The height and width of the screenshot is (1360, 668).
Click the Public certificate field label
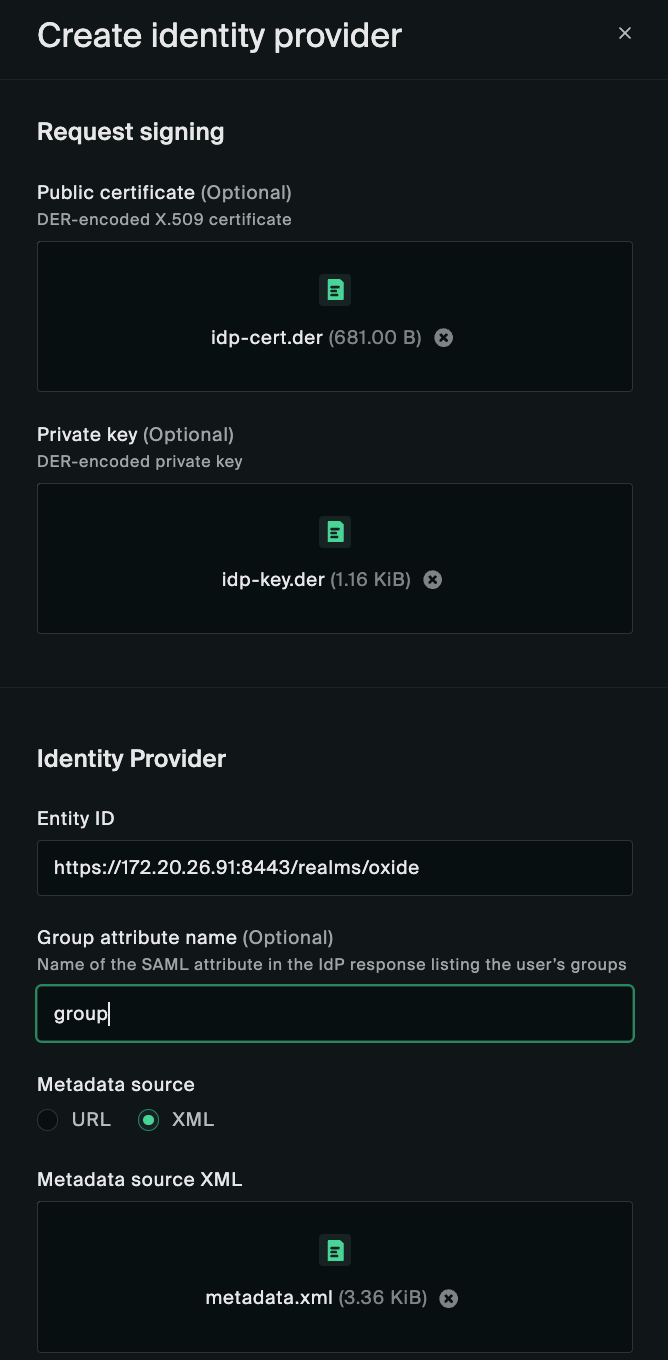tap(116, 192)
